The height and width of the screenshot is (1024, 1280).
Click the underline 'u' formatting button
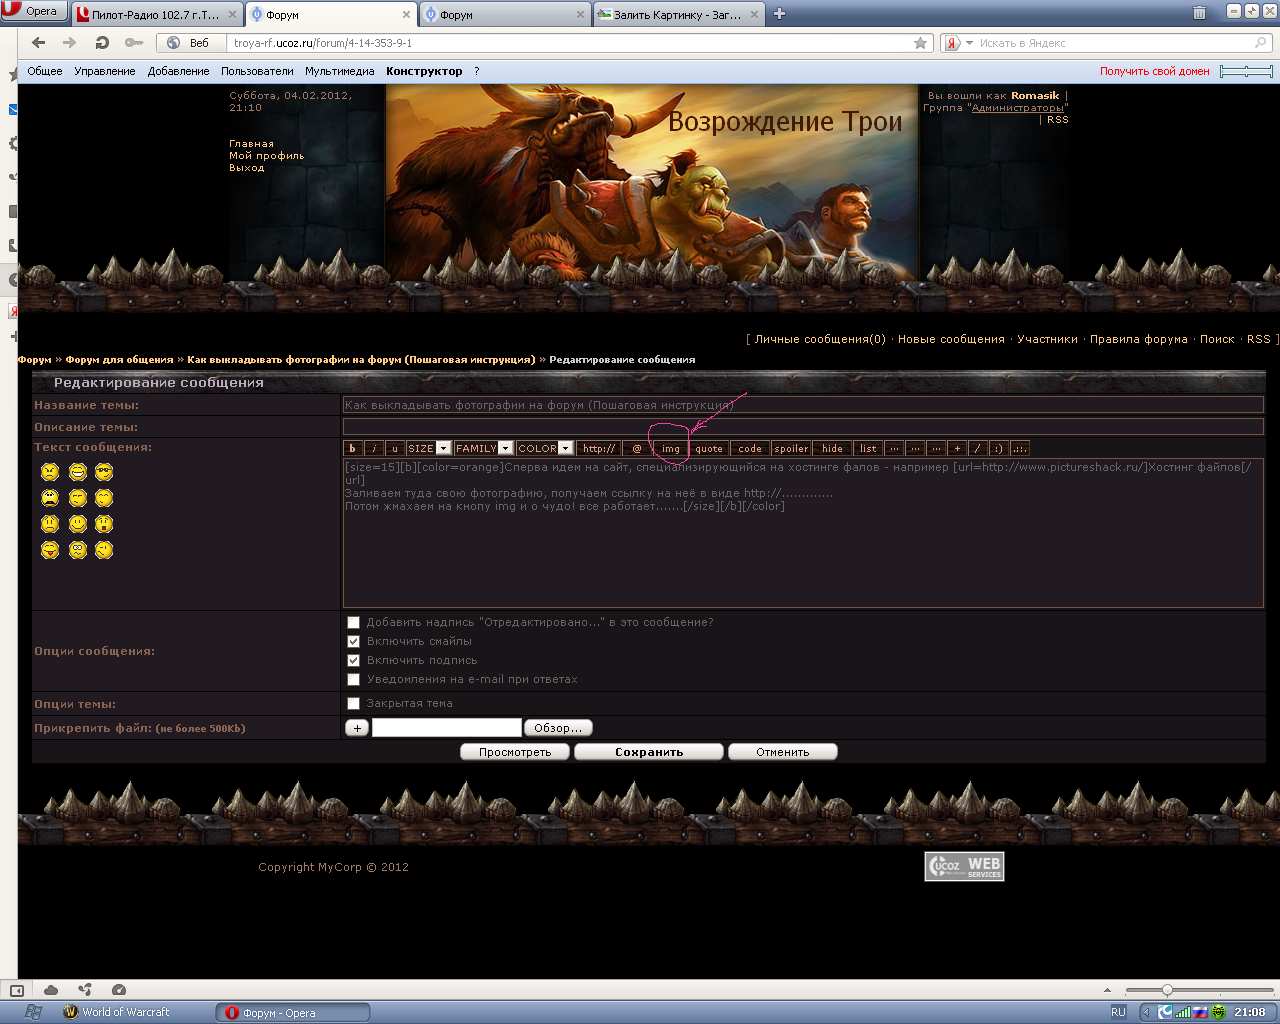pos(394,449)
